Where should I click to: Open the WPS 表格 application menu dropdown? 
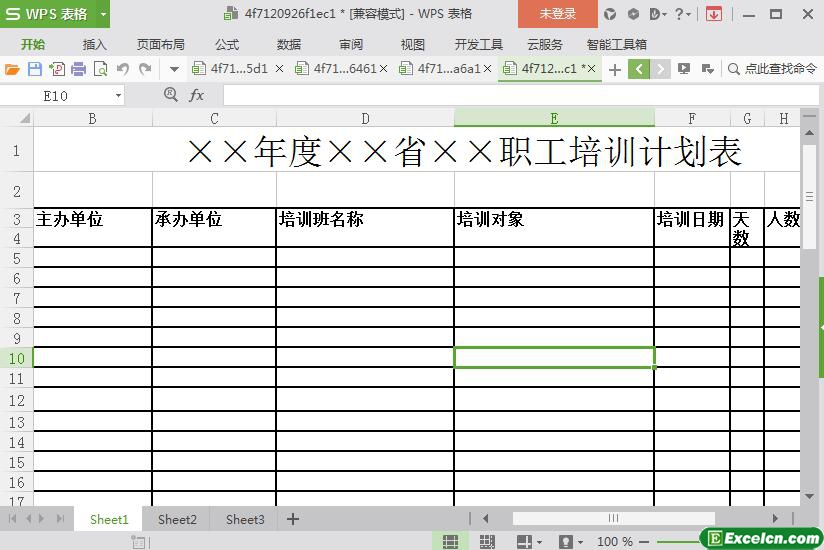pos(104,14)
